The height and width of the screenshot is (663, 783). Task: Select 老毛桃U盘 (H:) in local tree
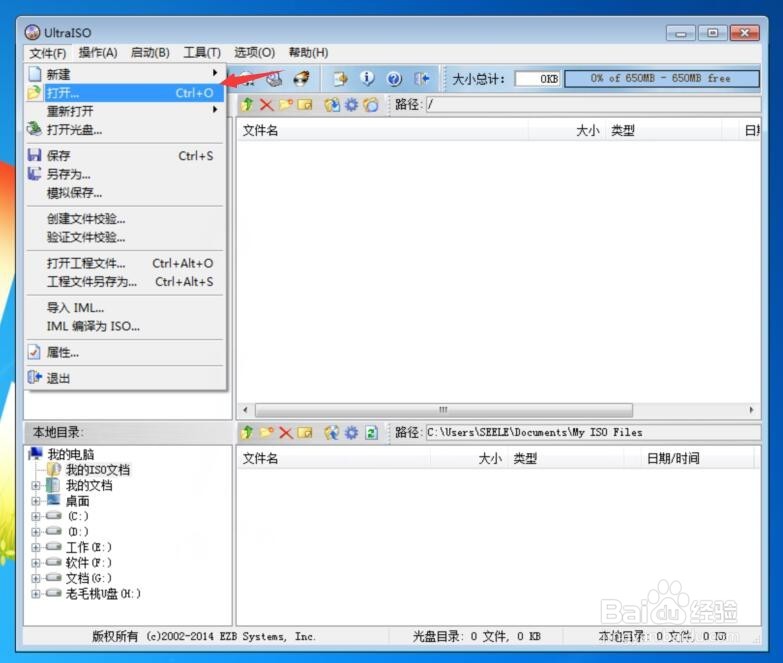(103, 594)
